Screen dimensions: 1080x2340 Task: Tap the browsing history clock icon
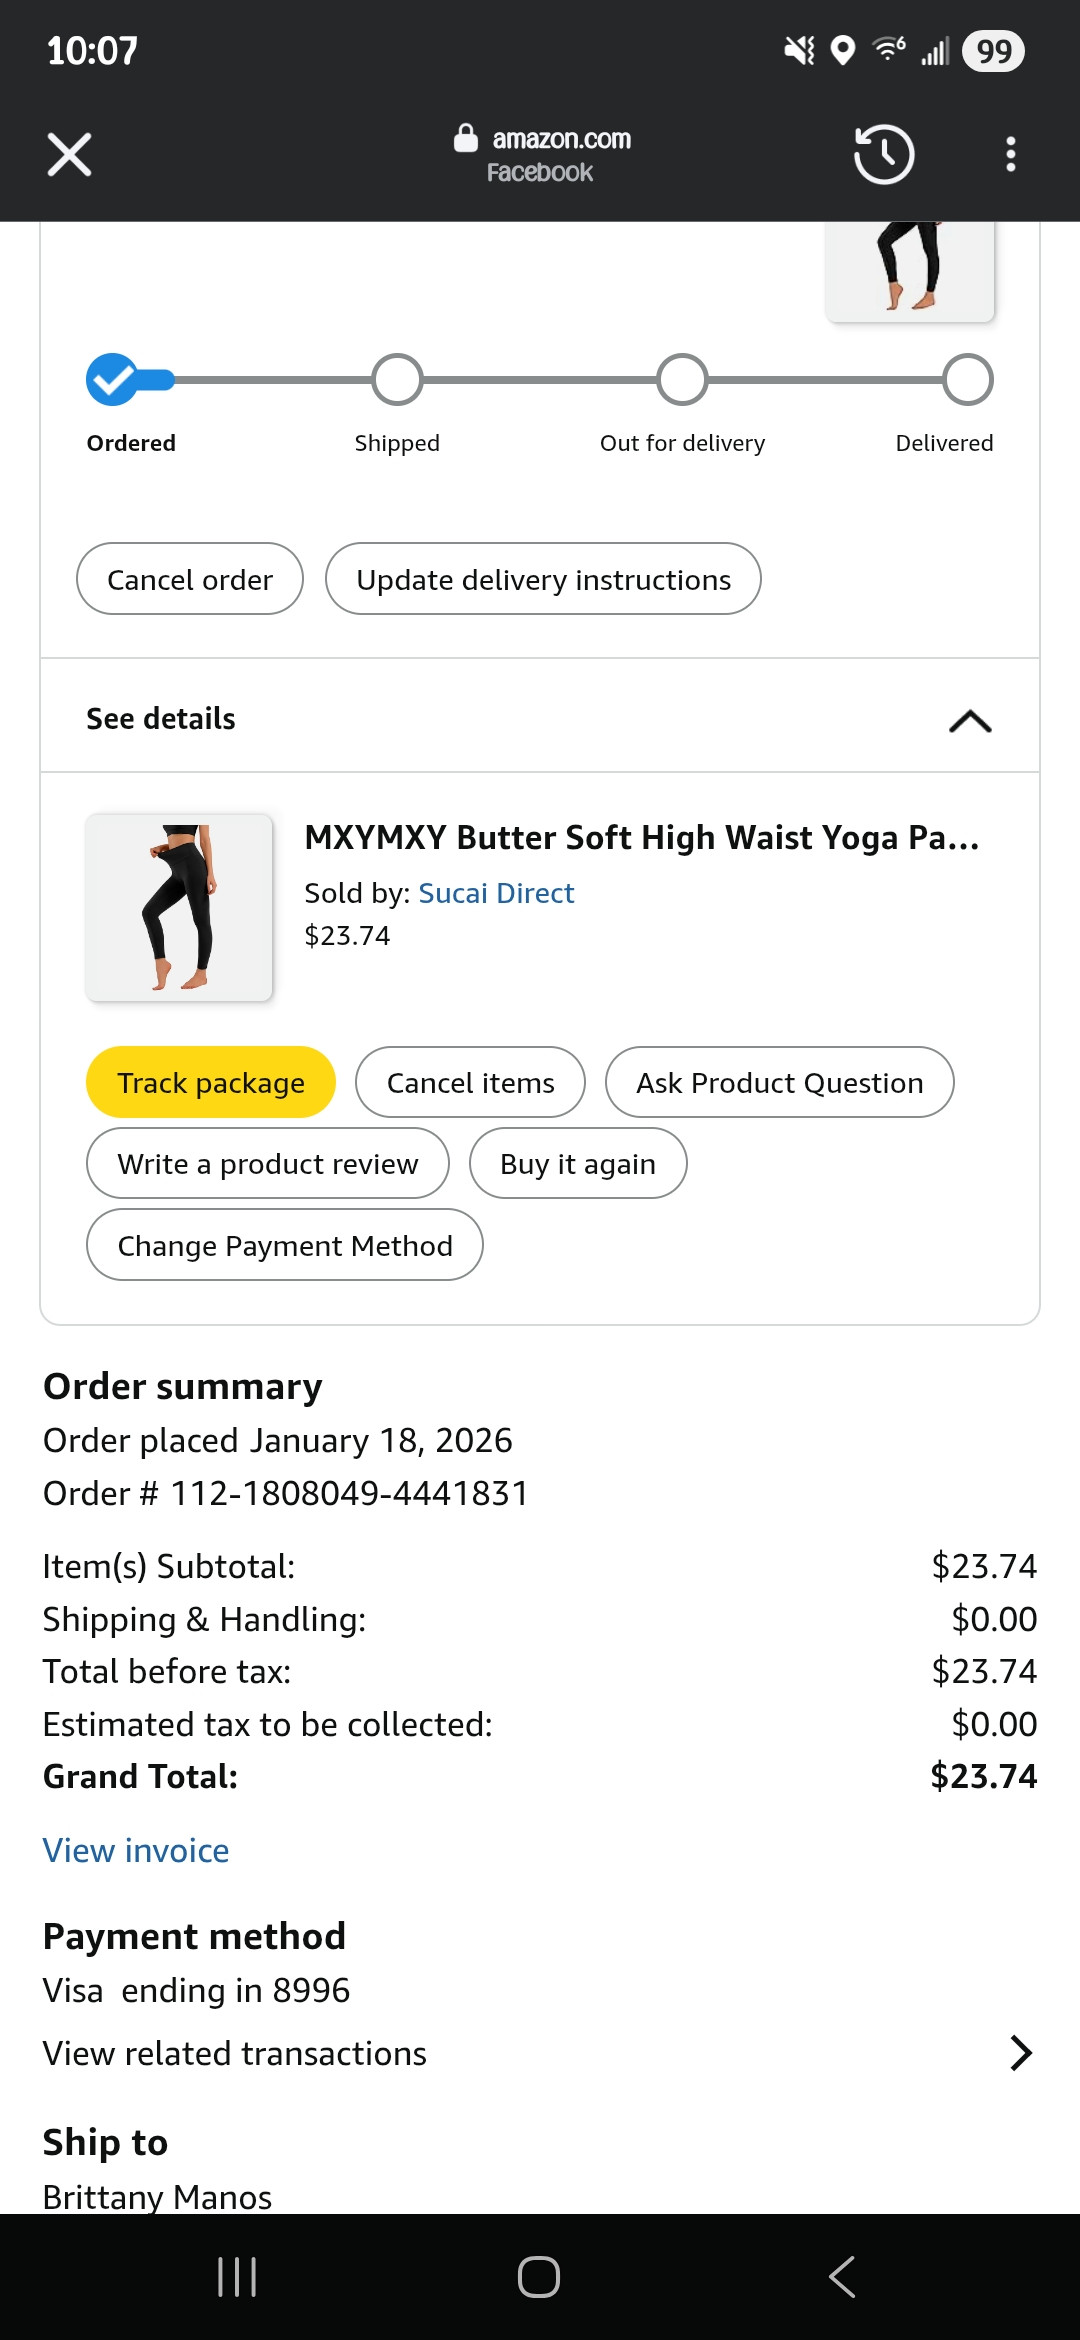point(884,155)
